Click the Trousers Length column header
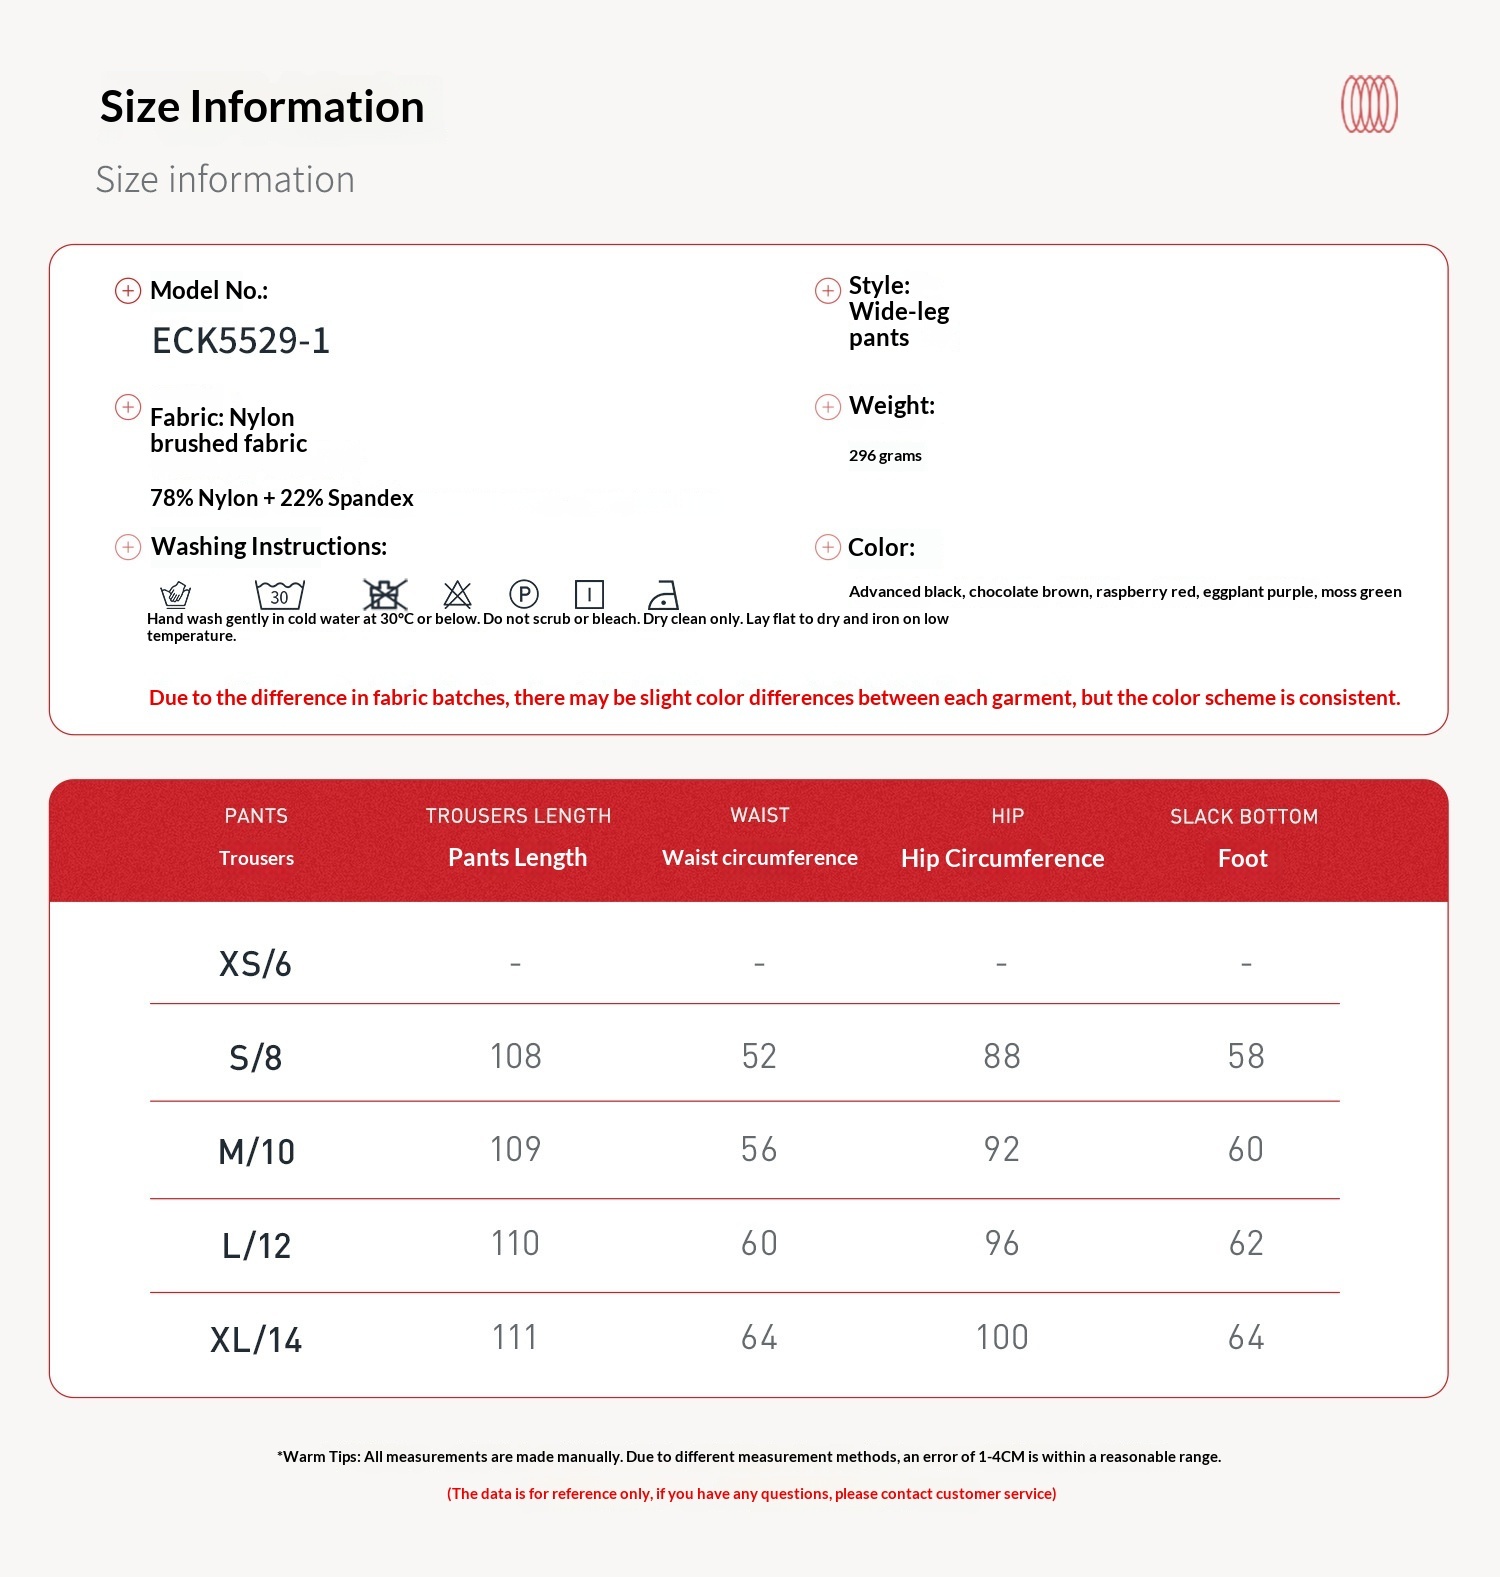The image size is (1500, 1577). pos(517,838)
